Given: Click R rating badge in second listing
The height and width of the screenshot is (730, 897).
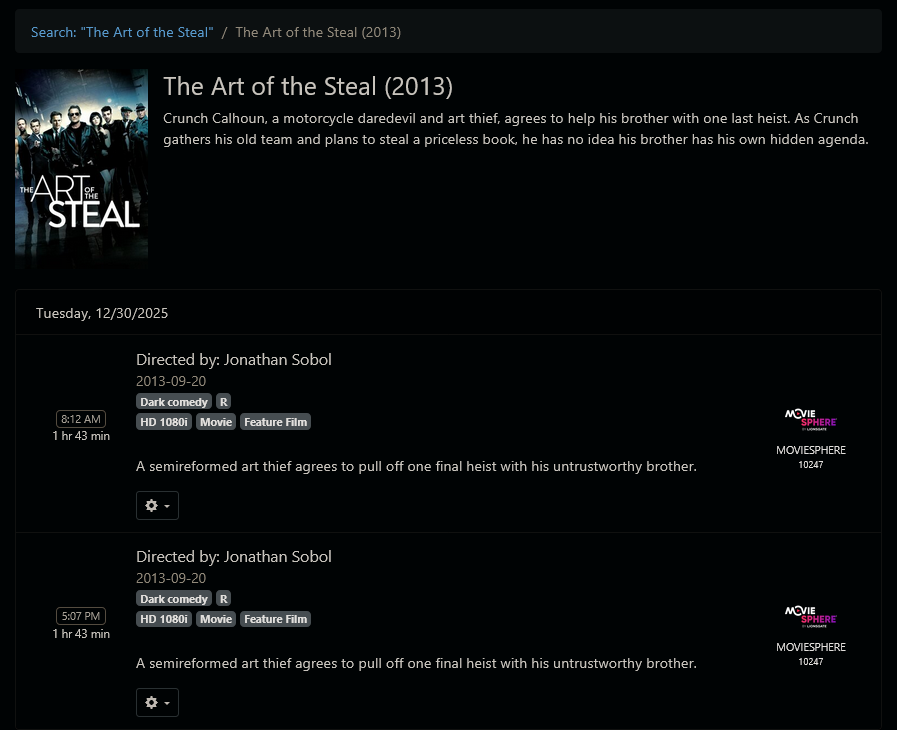Looking at the screenshot, I should pyautogui.click(x=224, y=599).
